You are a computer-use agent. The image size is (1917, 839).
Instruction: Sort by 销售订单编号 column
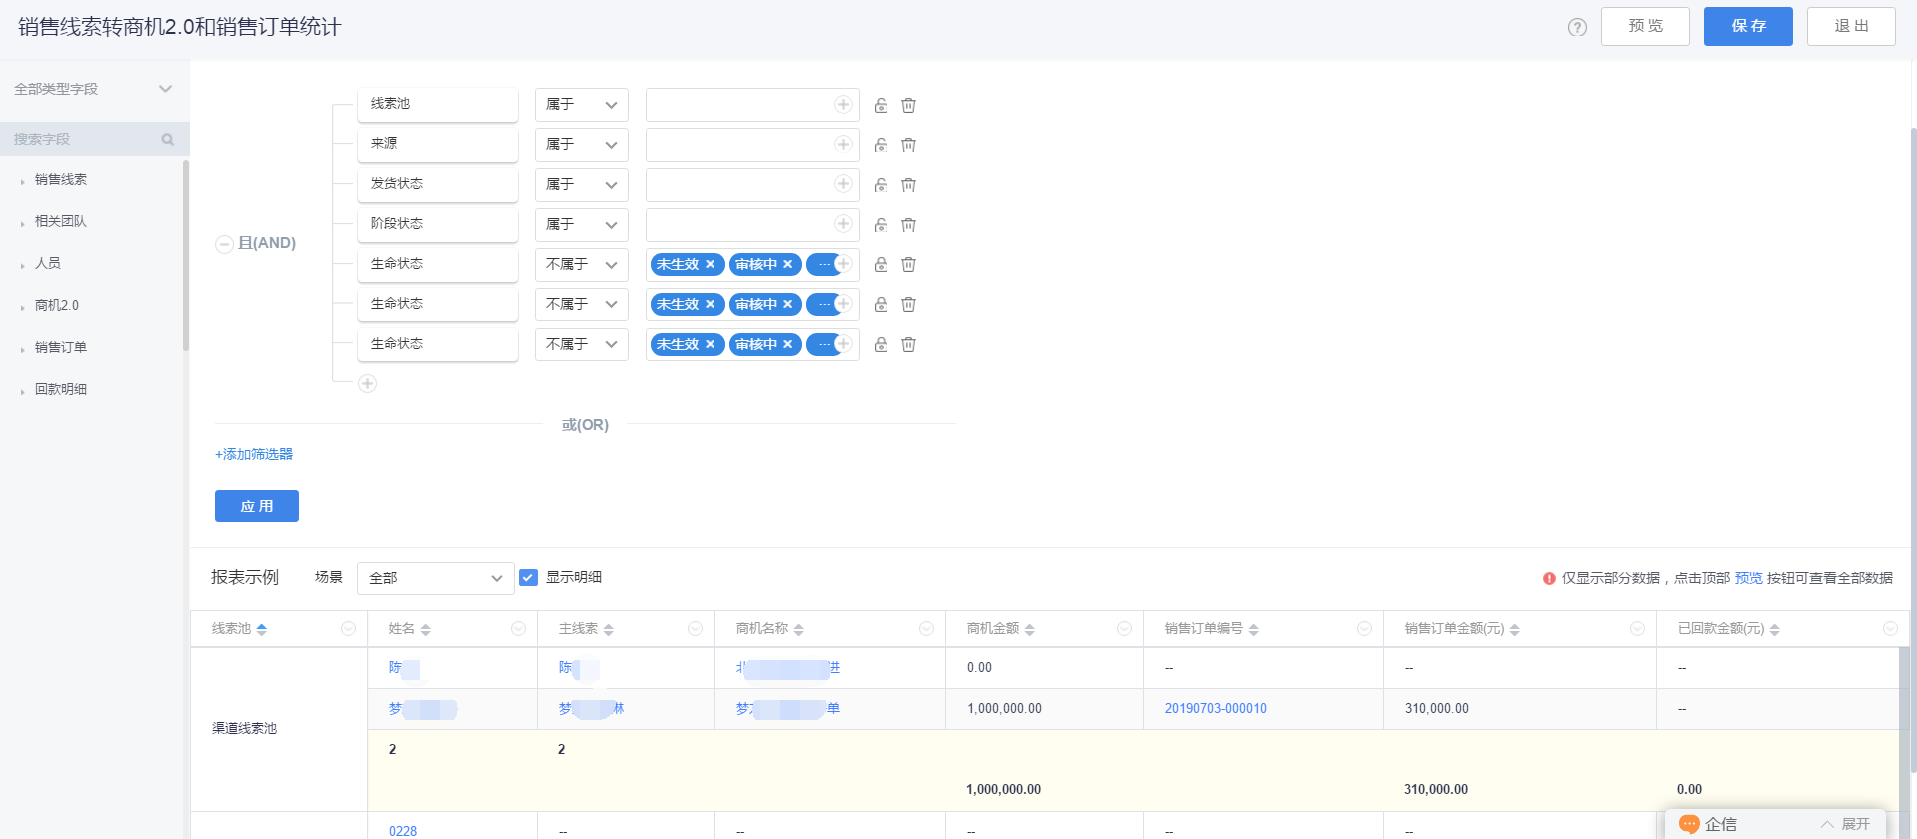click(x=1254, y=629)
